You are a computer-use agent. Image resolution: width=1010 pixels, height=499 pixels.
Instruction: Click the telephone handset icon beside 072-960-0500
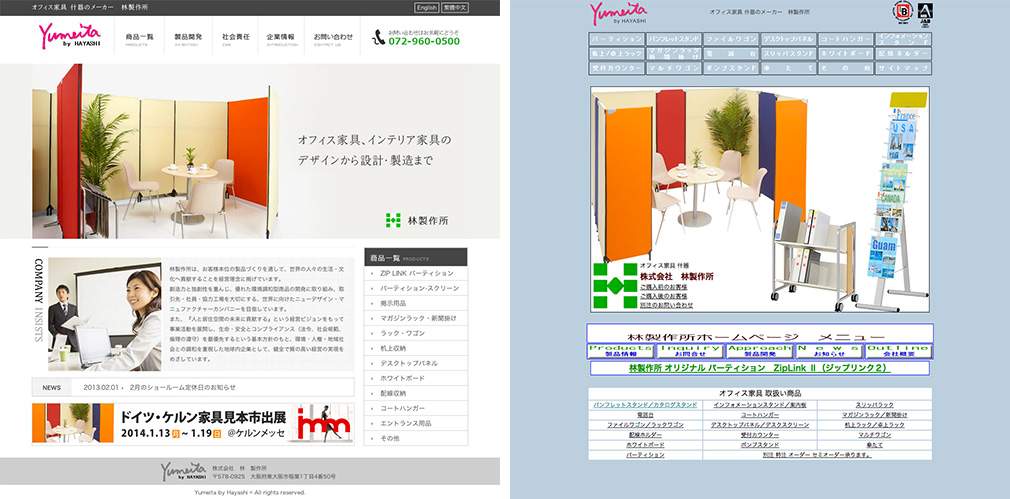pyautogui.click(x=378, y=37)
